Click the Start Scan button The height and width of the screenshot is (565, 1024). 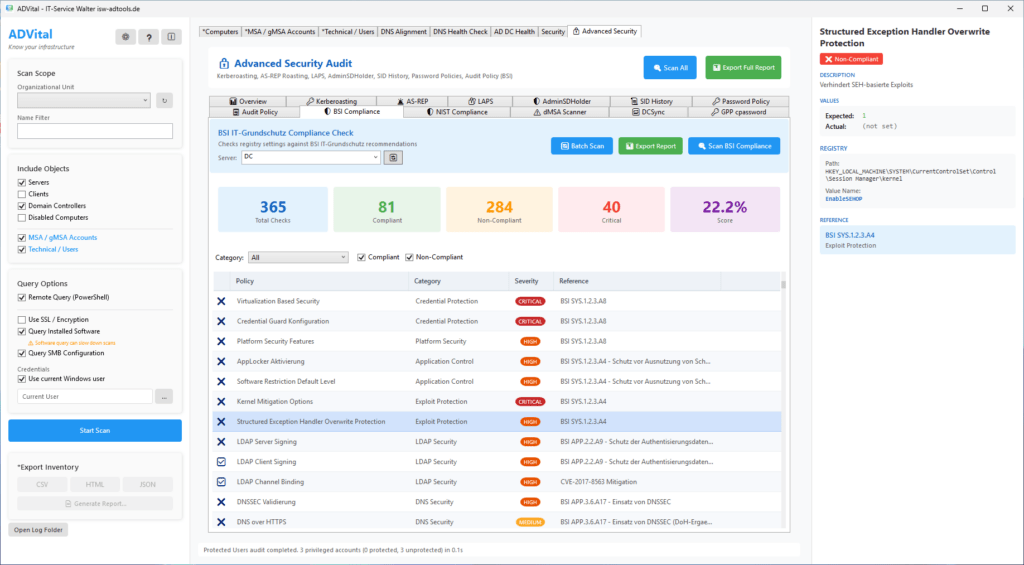pos(95,430)
